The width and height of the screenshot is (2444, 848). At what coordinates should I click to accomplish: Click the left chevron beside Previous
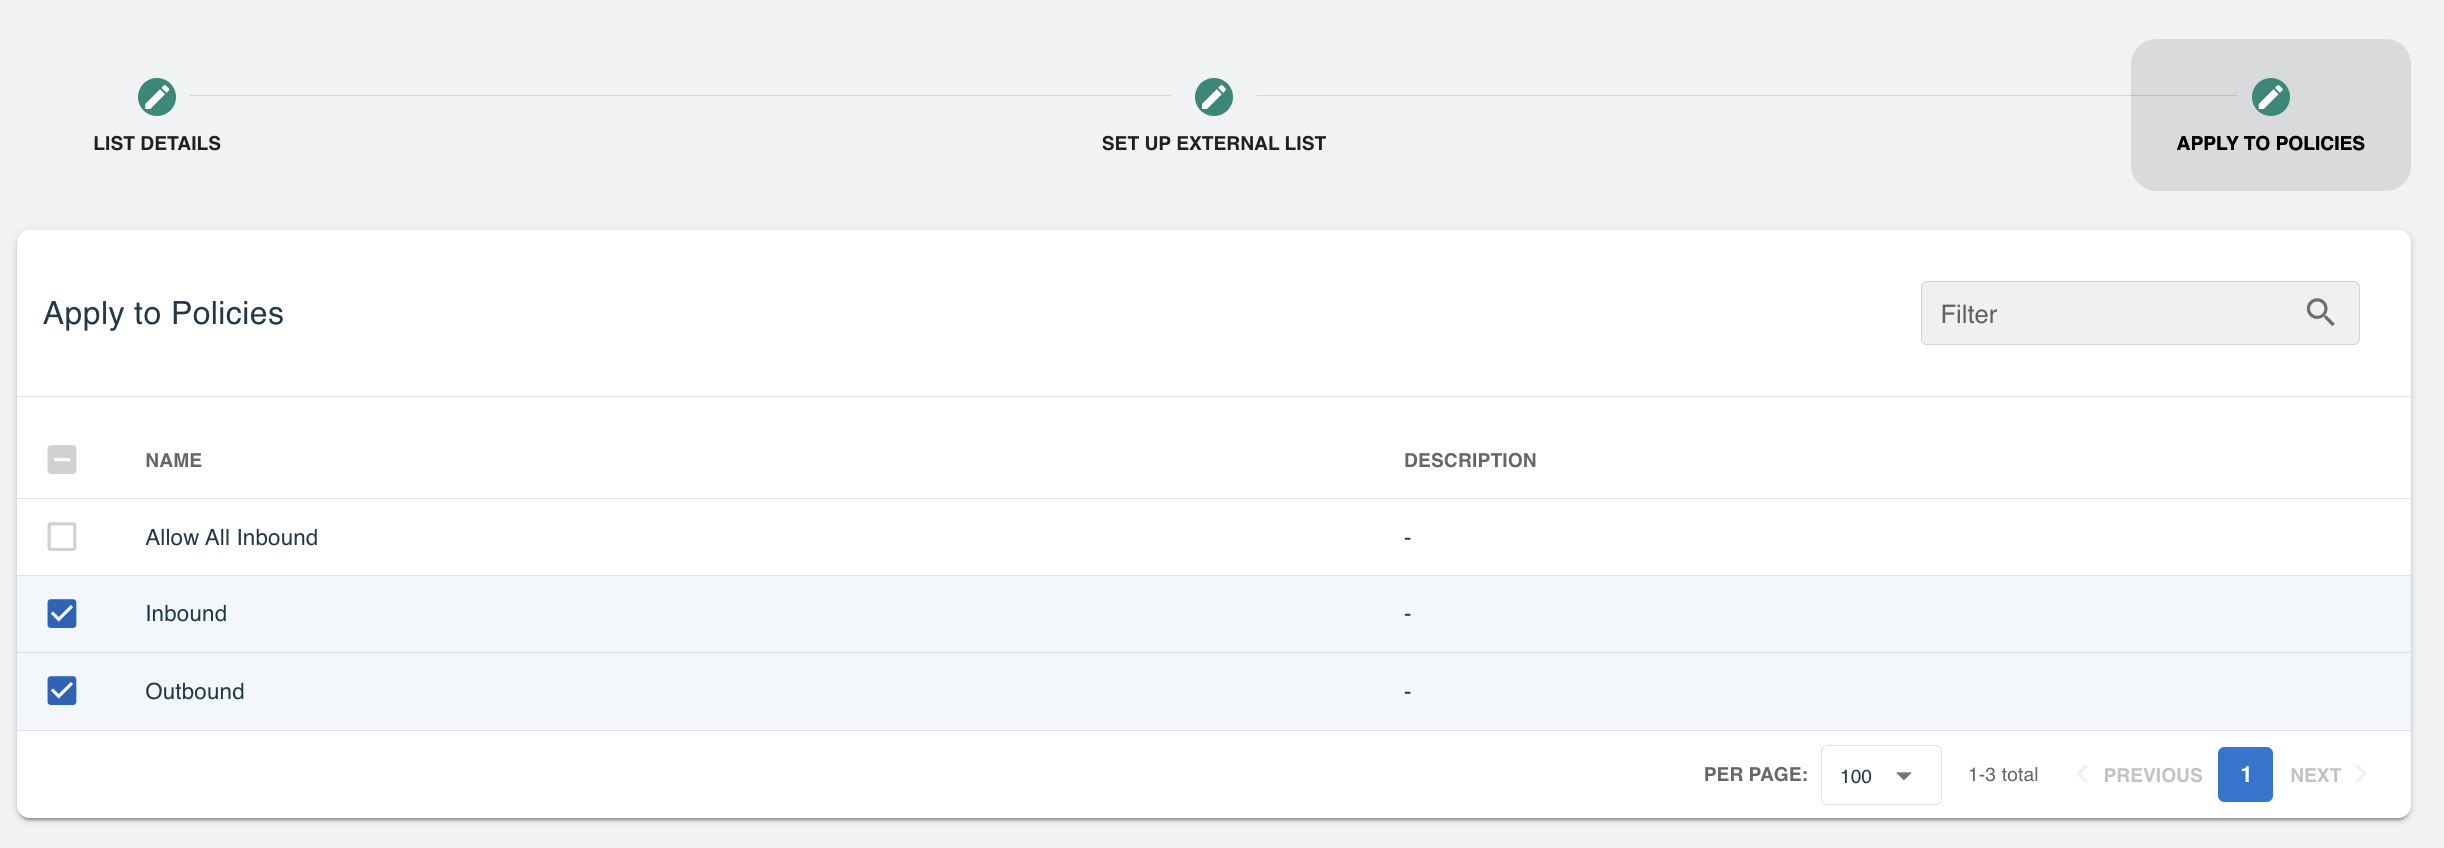(x=2082, y=774)
